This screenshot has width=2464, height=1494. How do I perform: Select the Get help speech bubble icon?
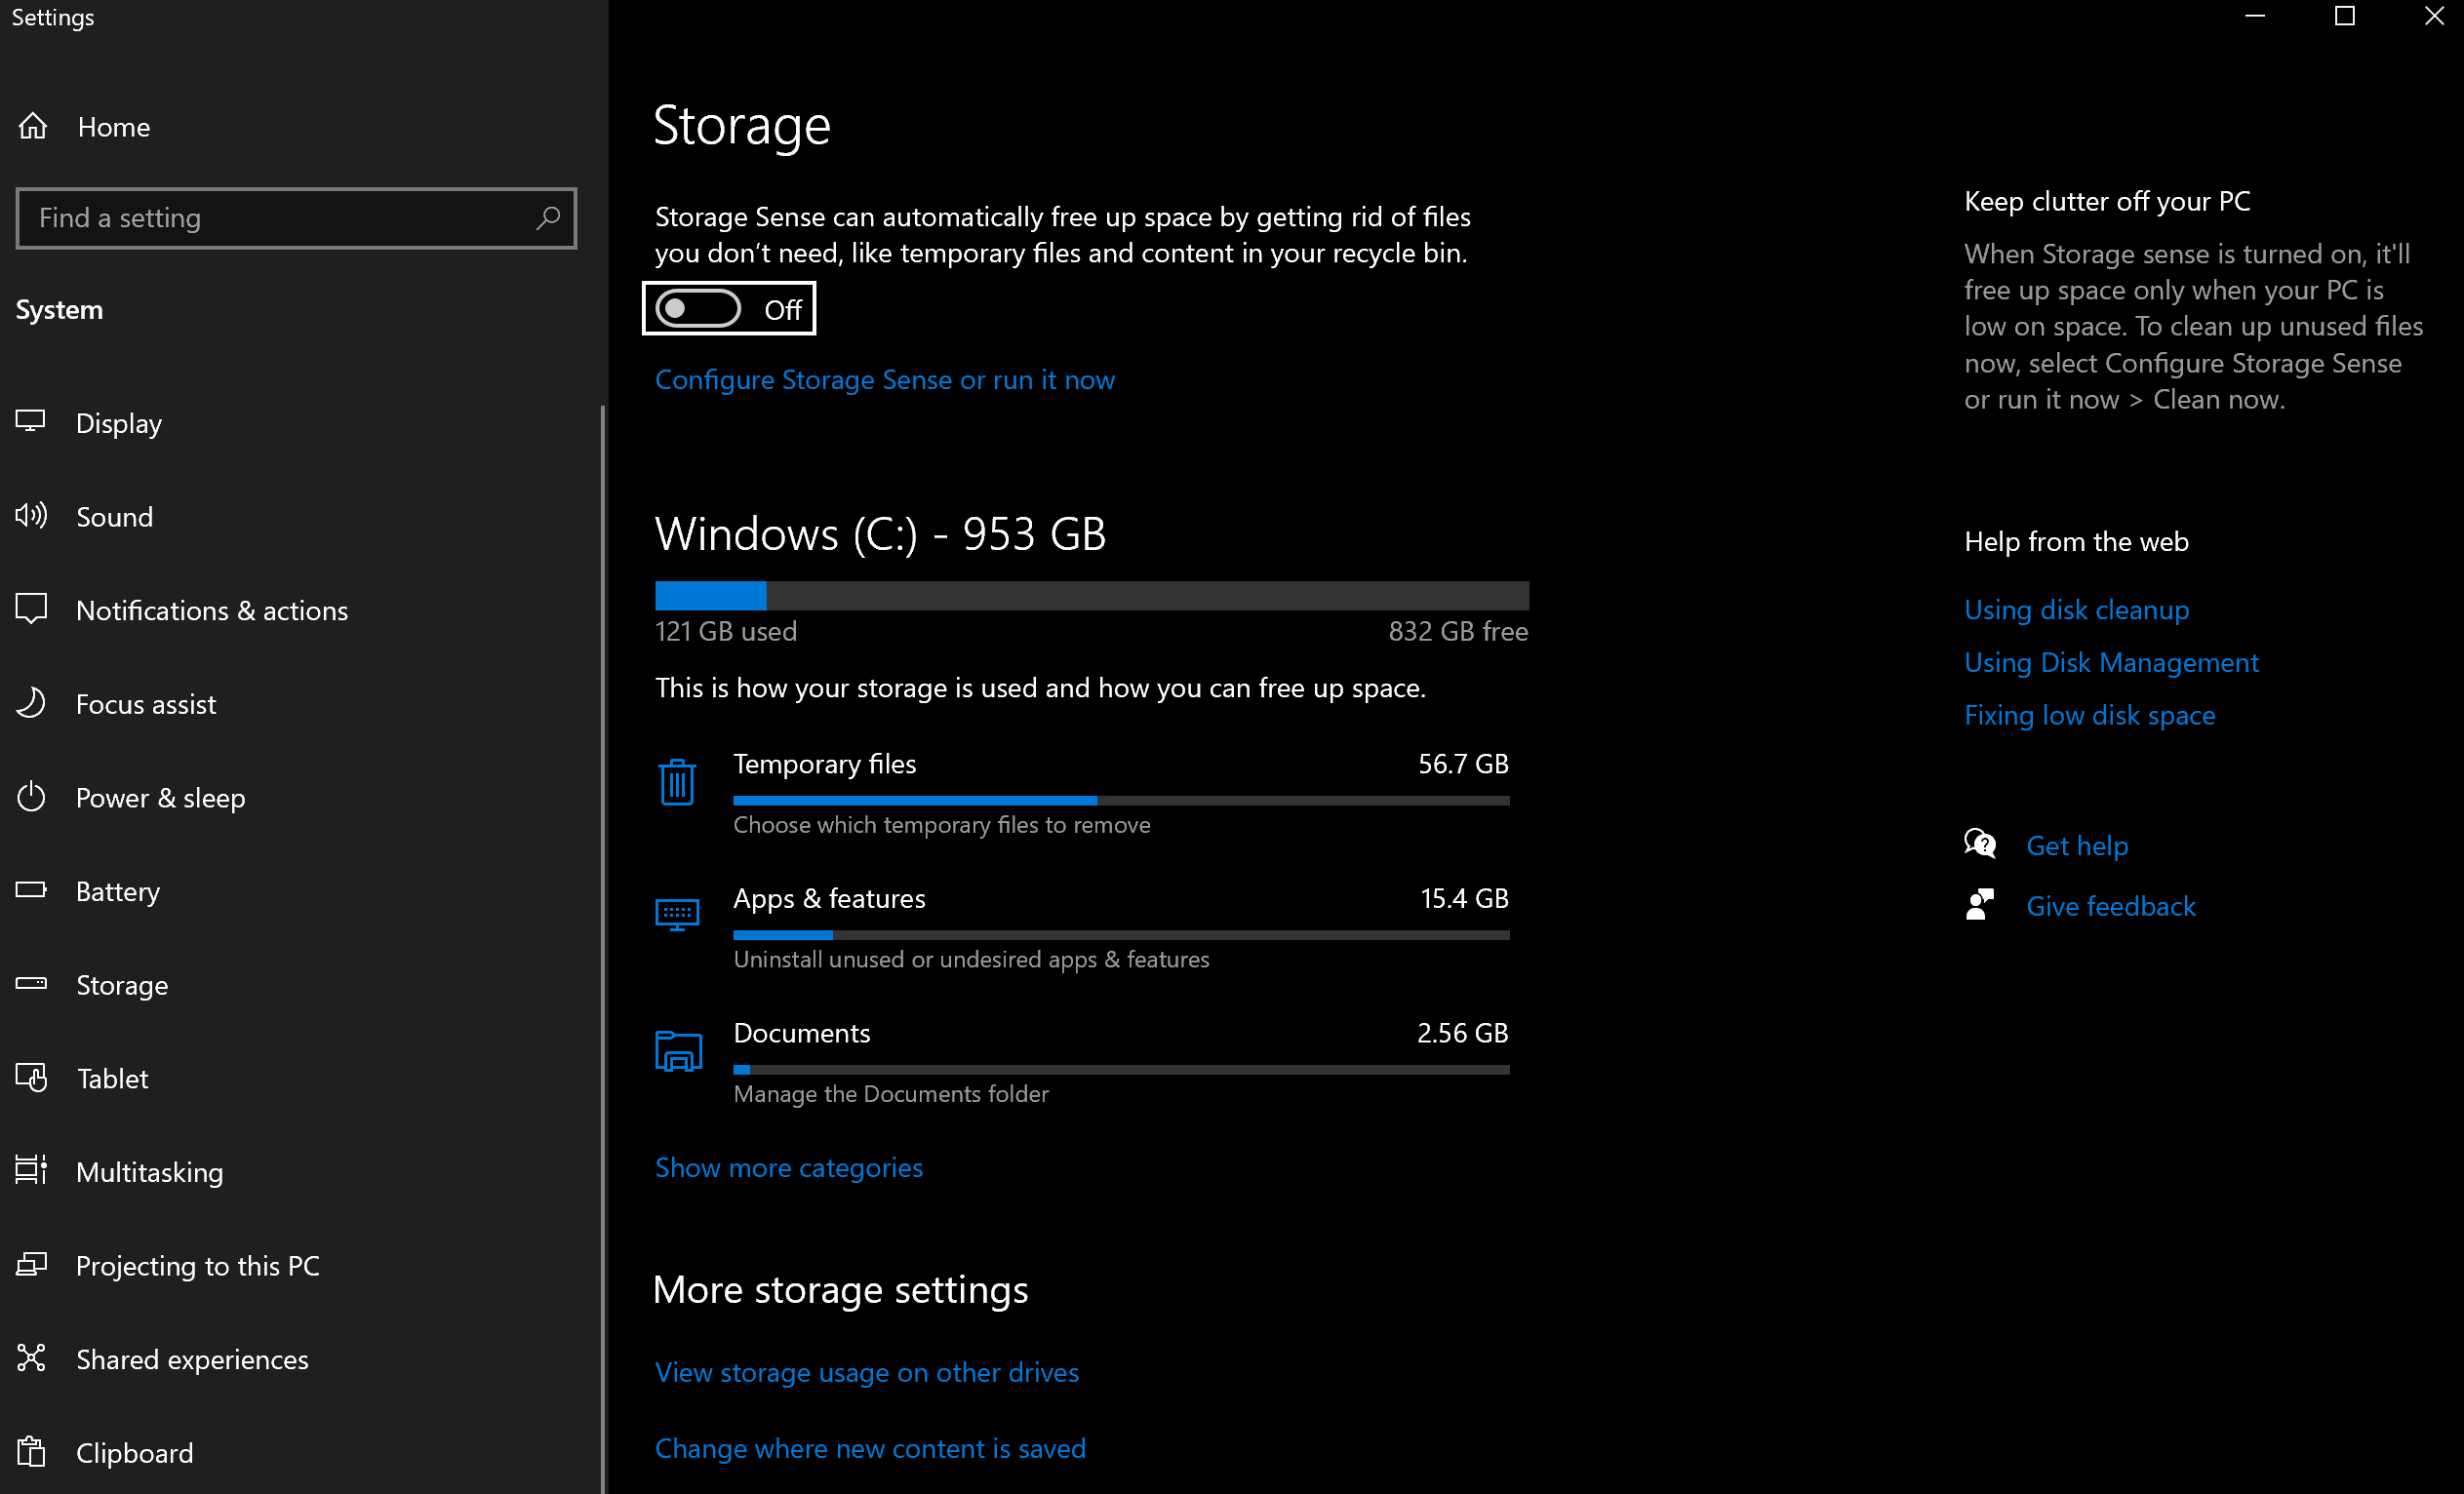pos(1979,844)
